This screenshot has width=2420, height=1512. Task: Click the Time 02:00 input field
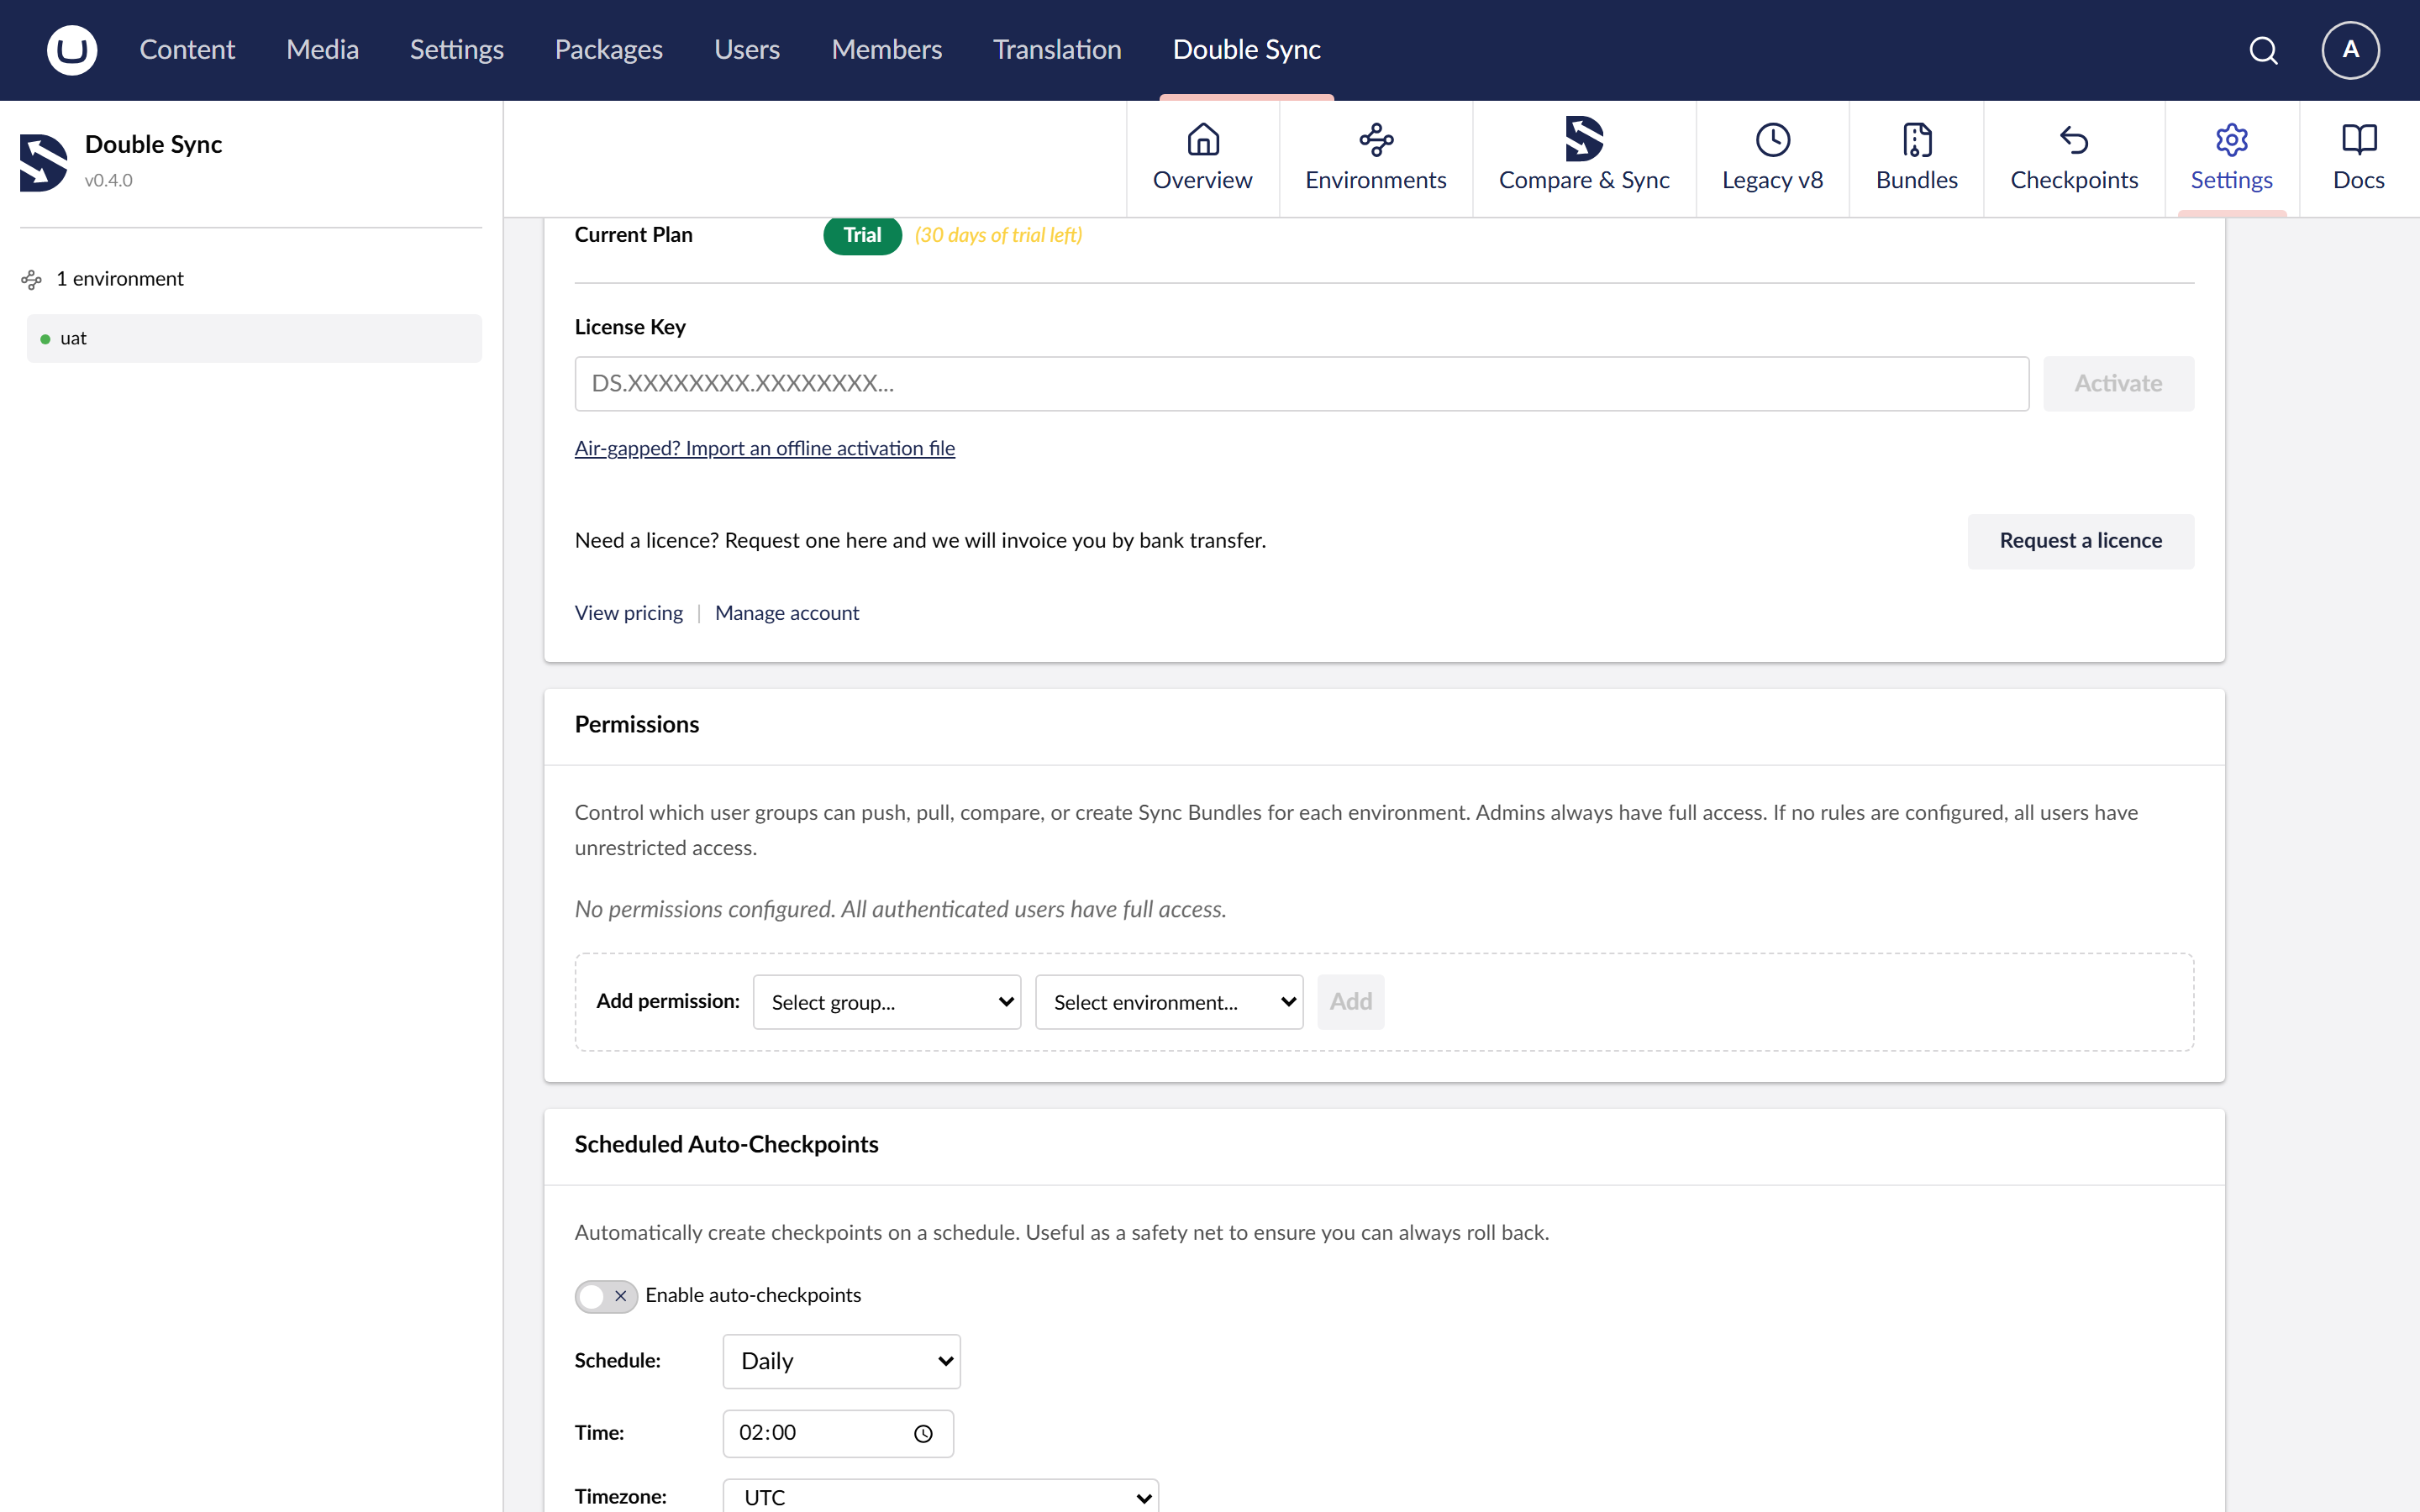pos(838,1434)
